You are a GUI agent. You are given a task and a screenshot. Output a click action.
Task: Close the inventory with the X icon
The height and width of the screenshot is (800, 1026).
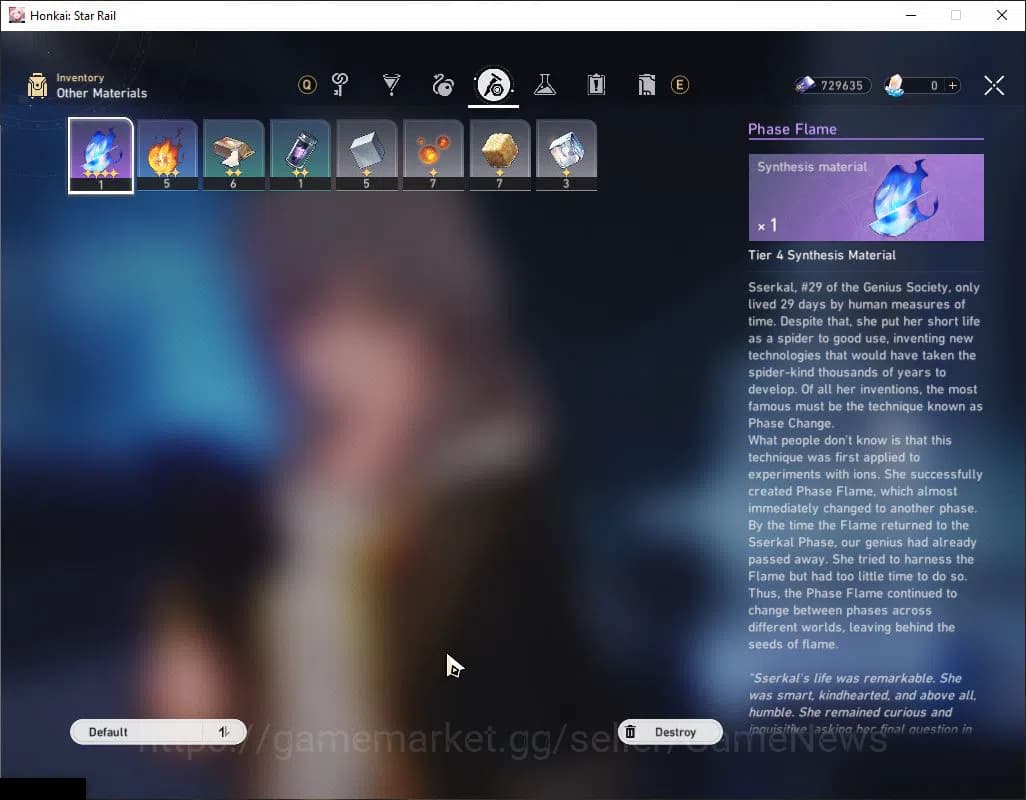pos(993,85)
